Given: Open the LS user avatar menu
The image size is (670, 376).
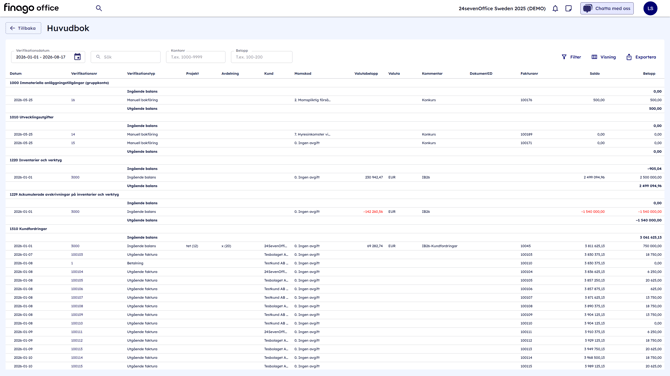Looking at the screenshot, I should pos(650,8).
